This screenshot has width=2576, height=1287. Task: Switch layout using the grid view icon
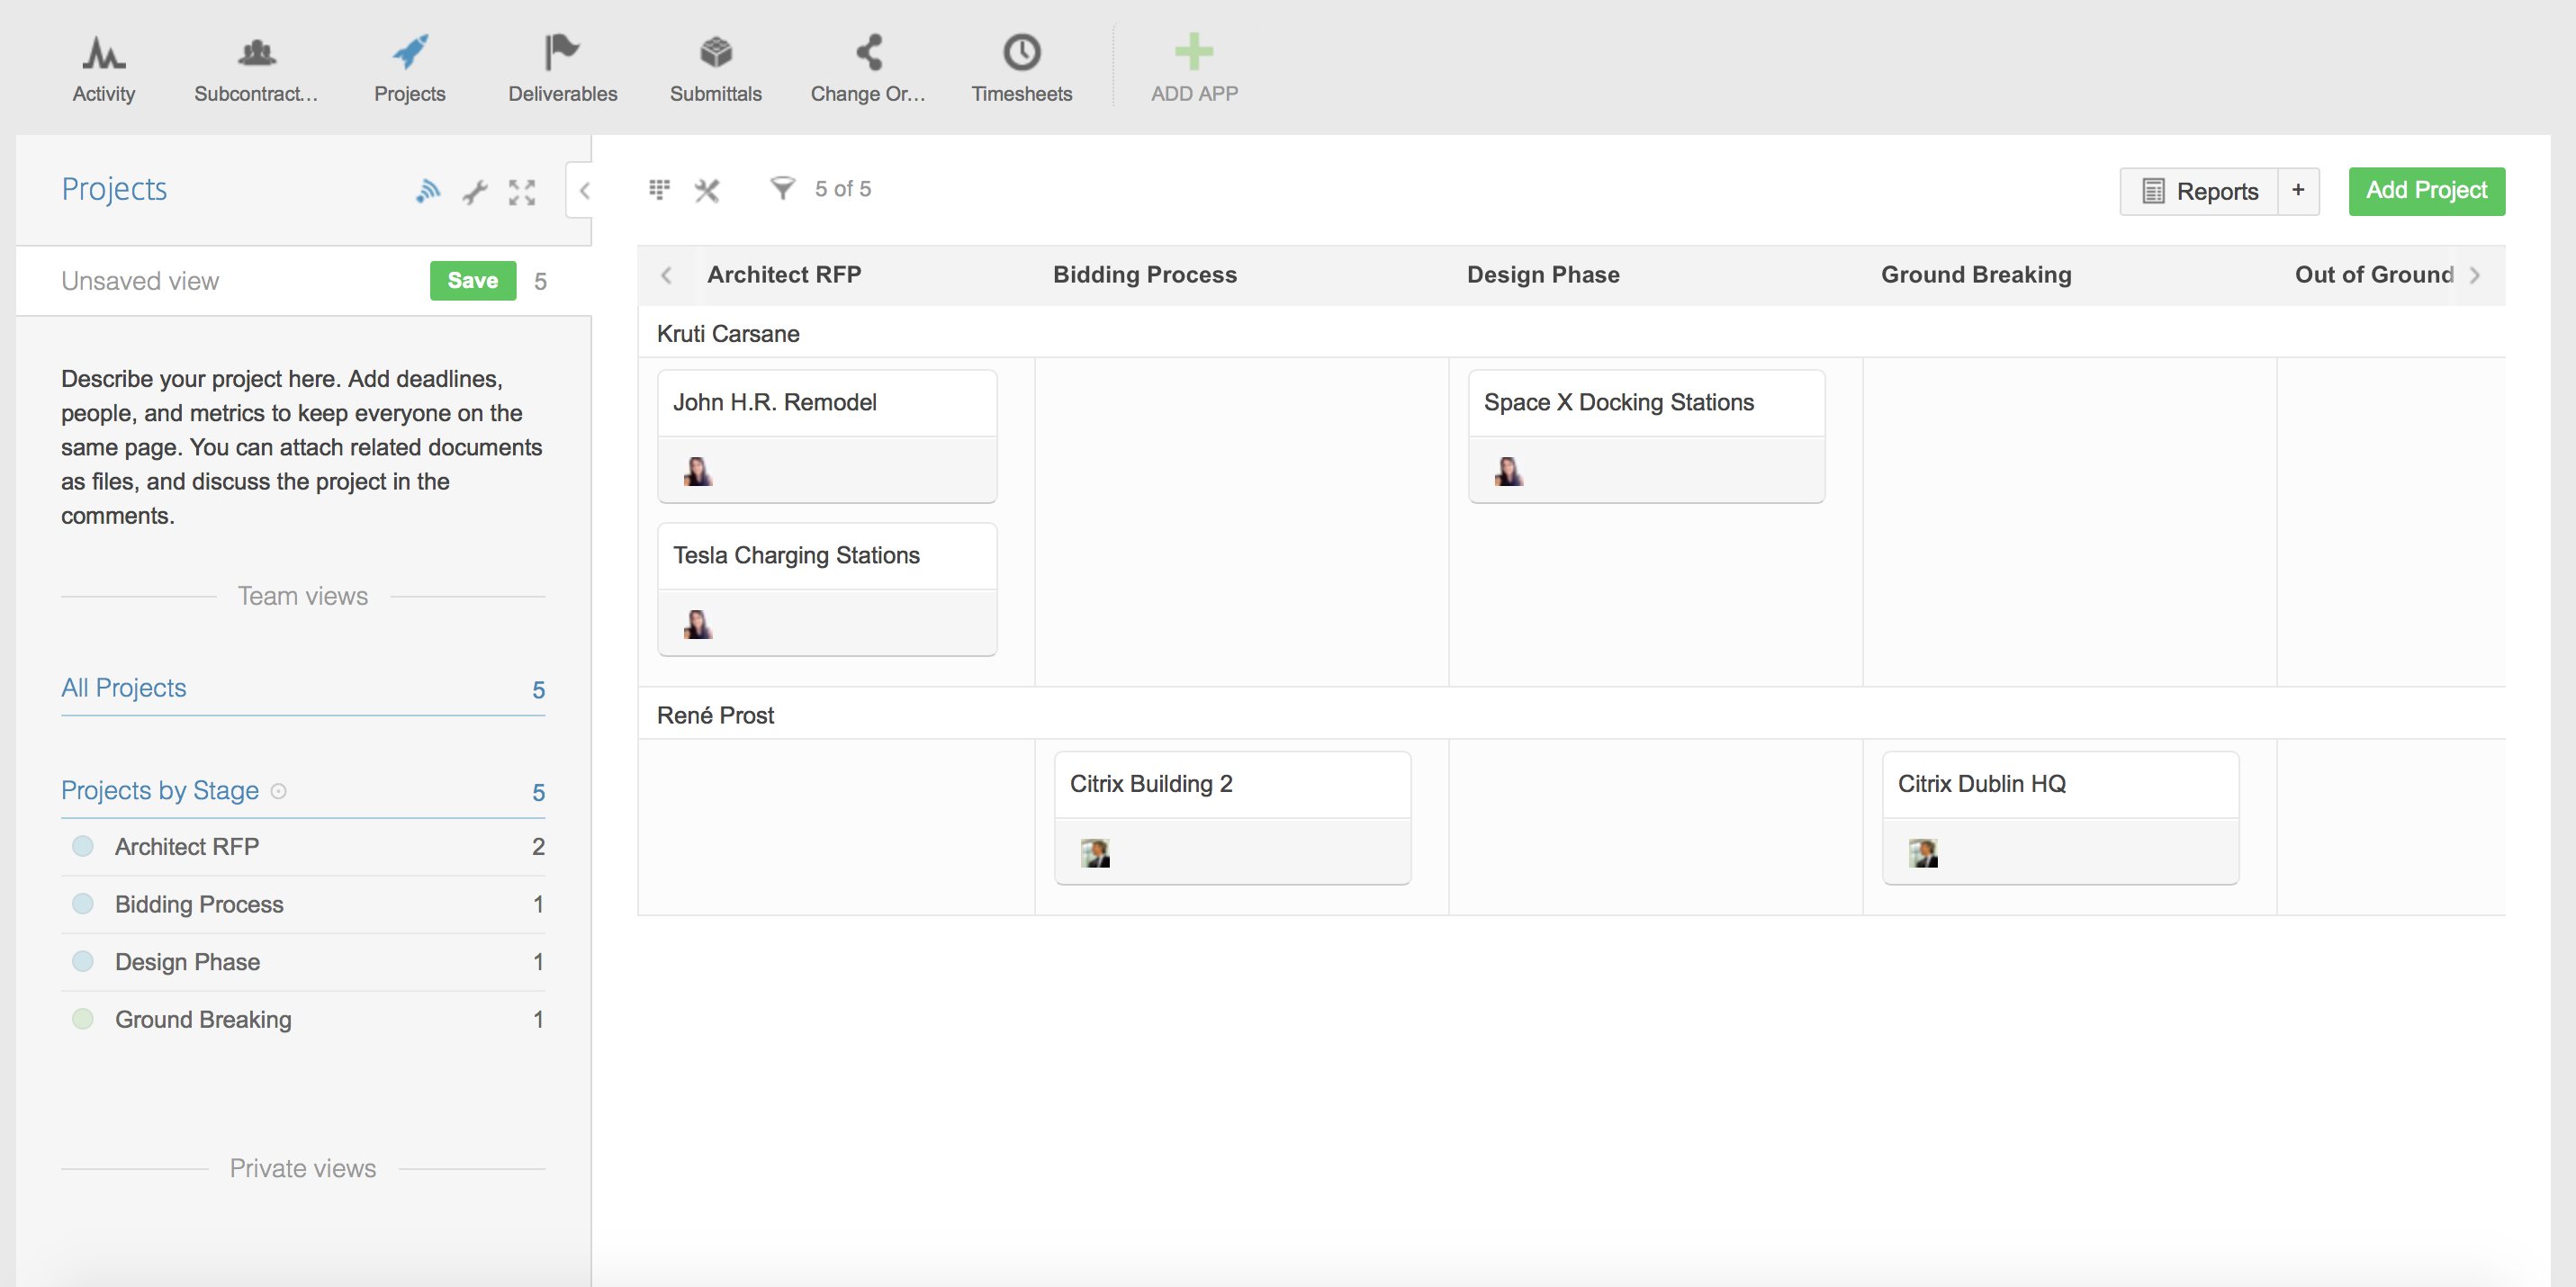coord(659,189)
